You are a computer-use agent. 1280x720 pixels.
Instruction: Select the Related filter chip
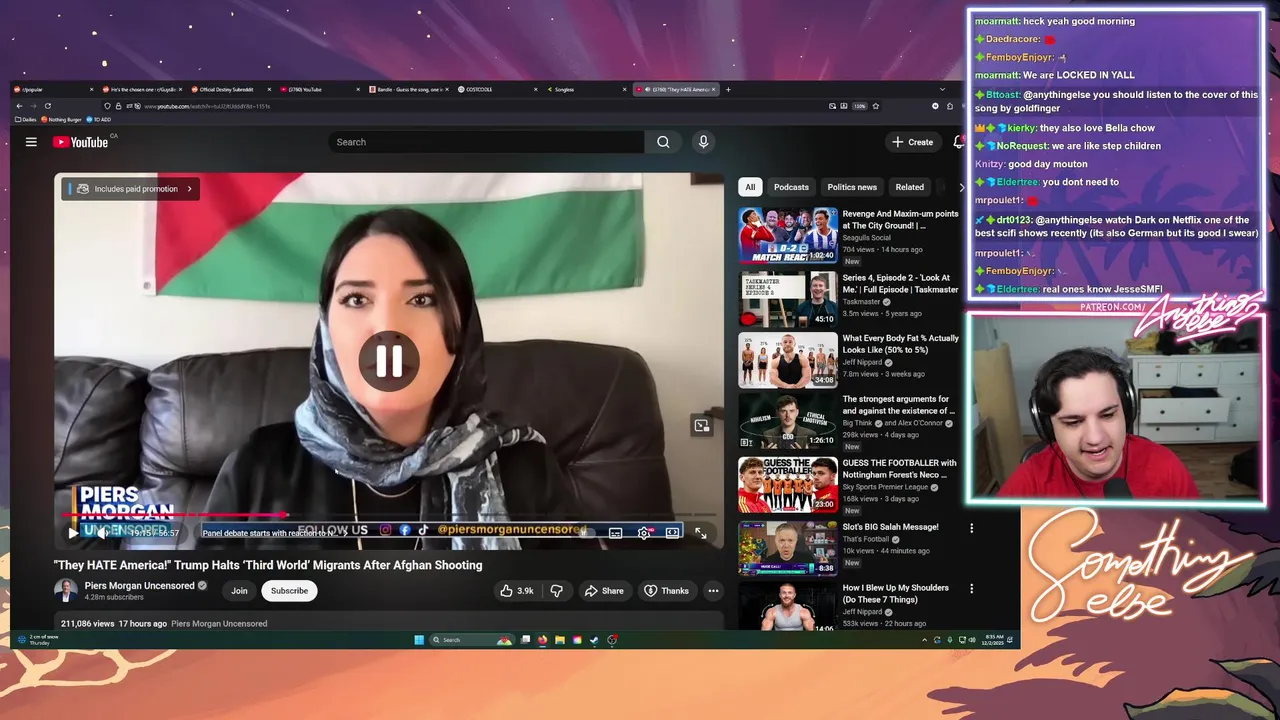[910, 187]
